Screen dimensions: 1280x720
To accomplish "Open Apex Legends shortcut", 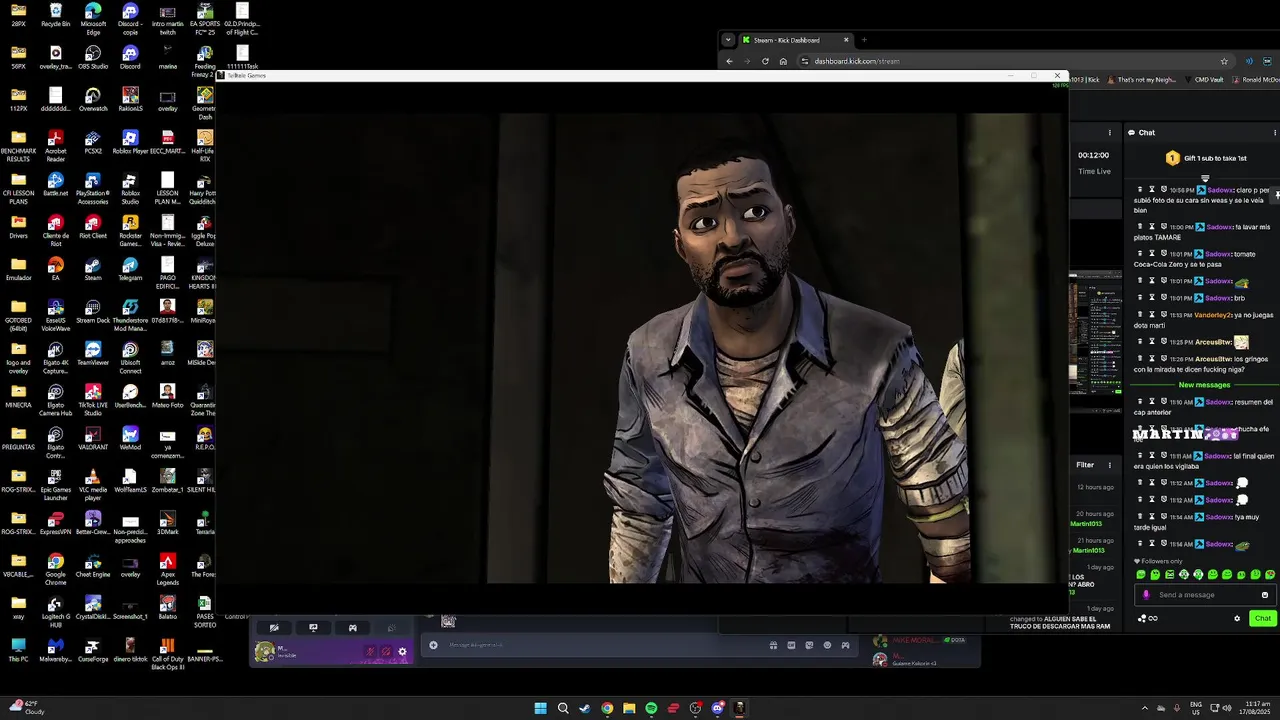I will [x=167, y=569].
